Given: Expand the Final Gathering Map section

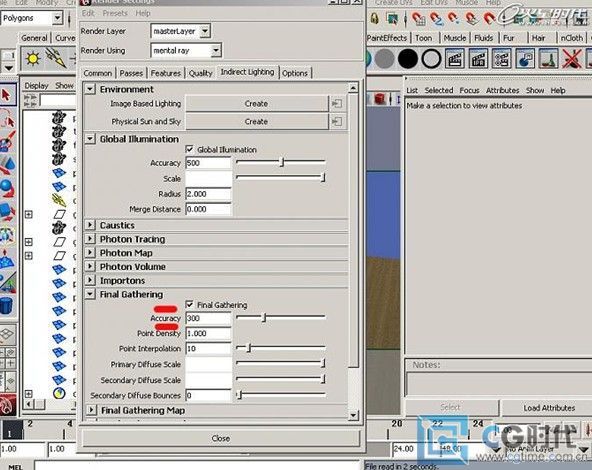Looking at the screenshot, I should [91, 410].
